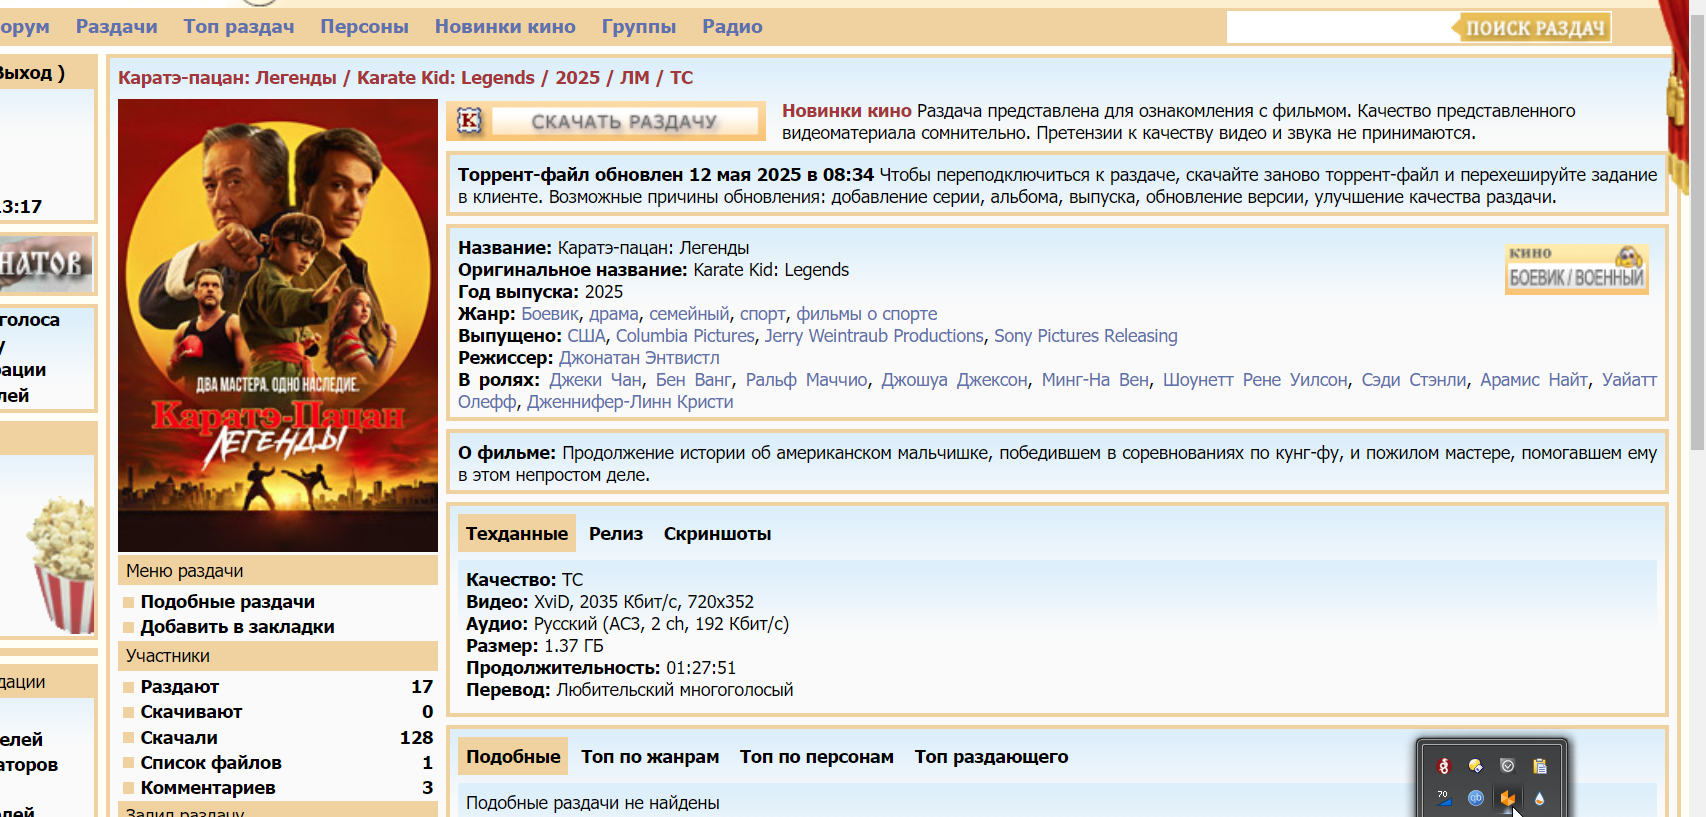Open director Джонатан Энтвистл page
This screenshot has width=1706, height=817.
pos(639,358)
